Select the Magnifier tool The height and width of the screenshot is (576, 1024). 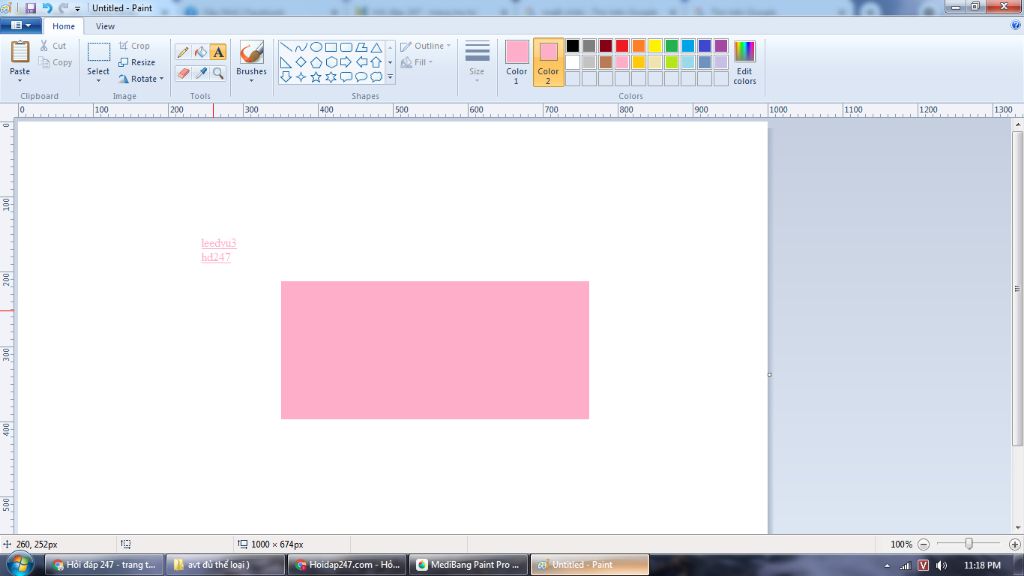click(218, 73)
